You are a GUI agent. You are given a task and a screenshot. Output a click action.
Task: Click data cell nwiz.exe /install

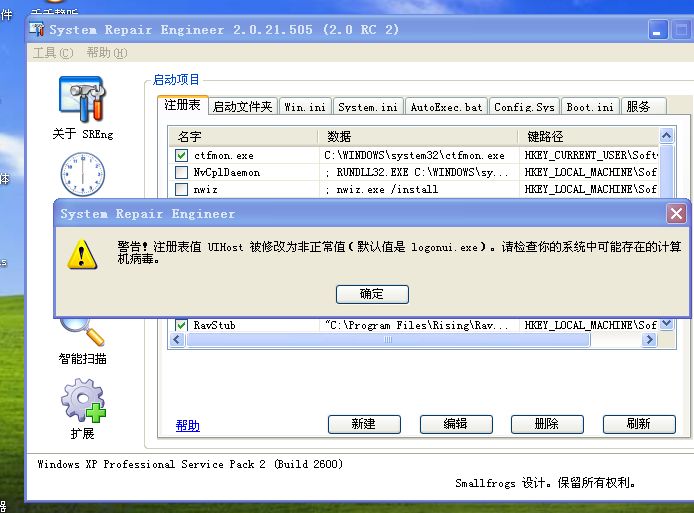point(382,189)
